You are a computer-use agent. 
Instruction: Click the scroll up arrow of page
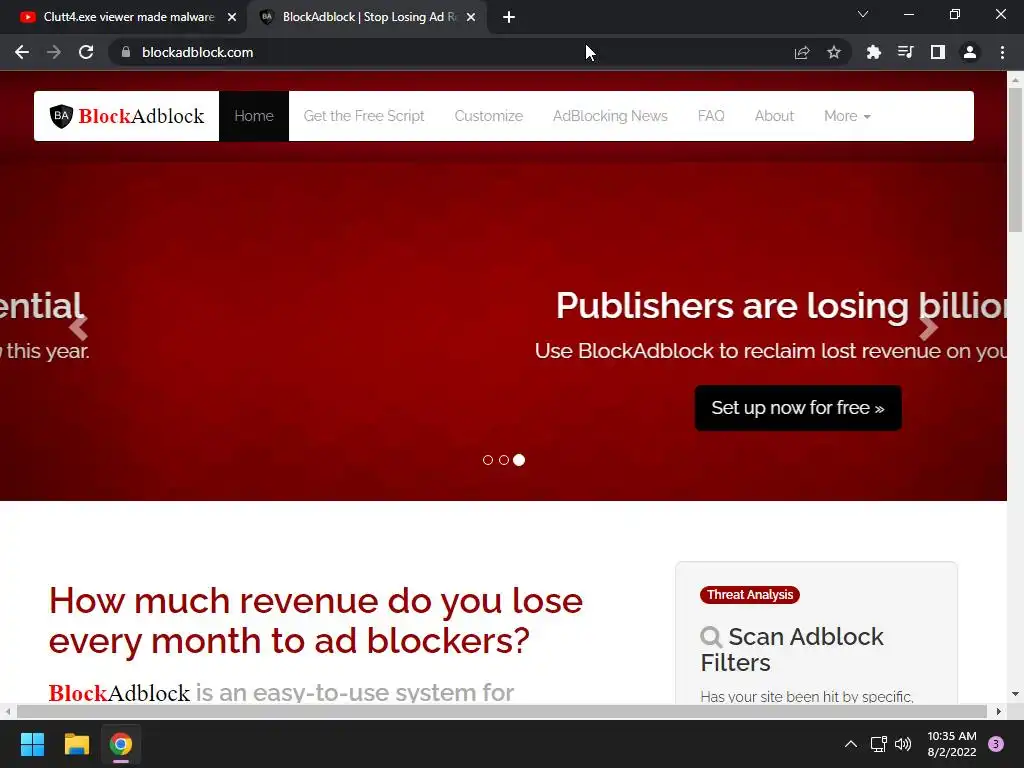[1015, 80]
